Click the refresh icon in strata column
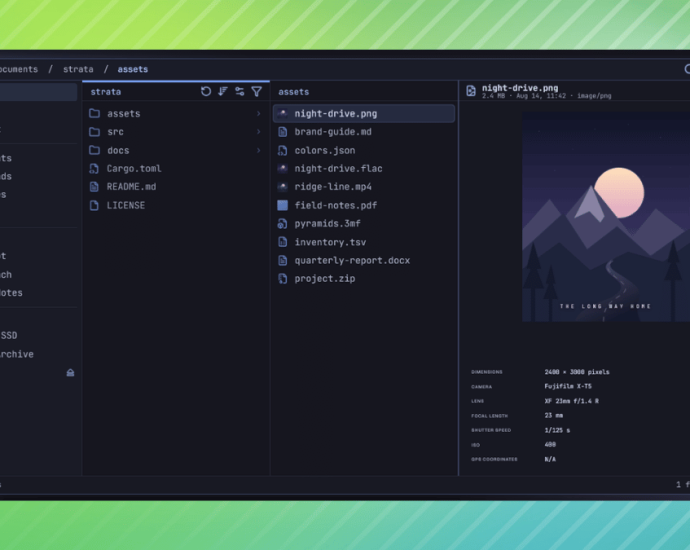The image size is (690, 550). coord(206,92)
